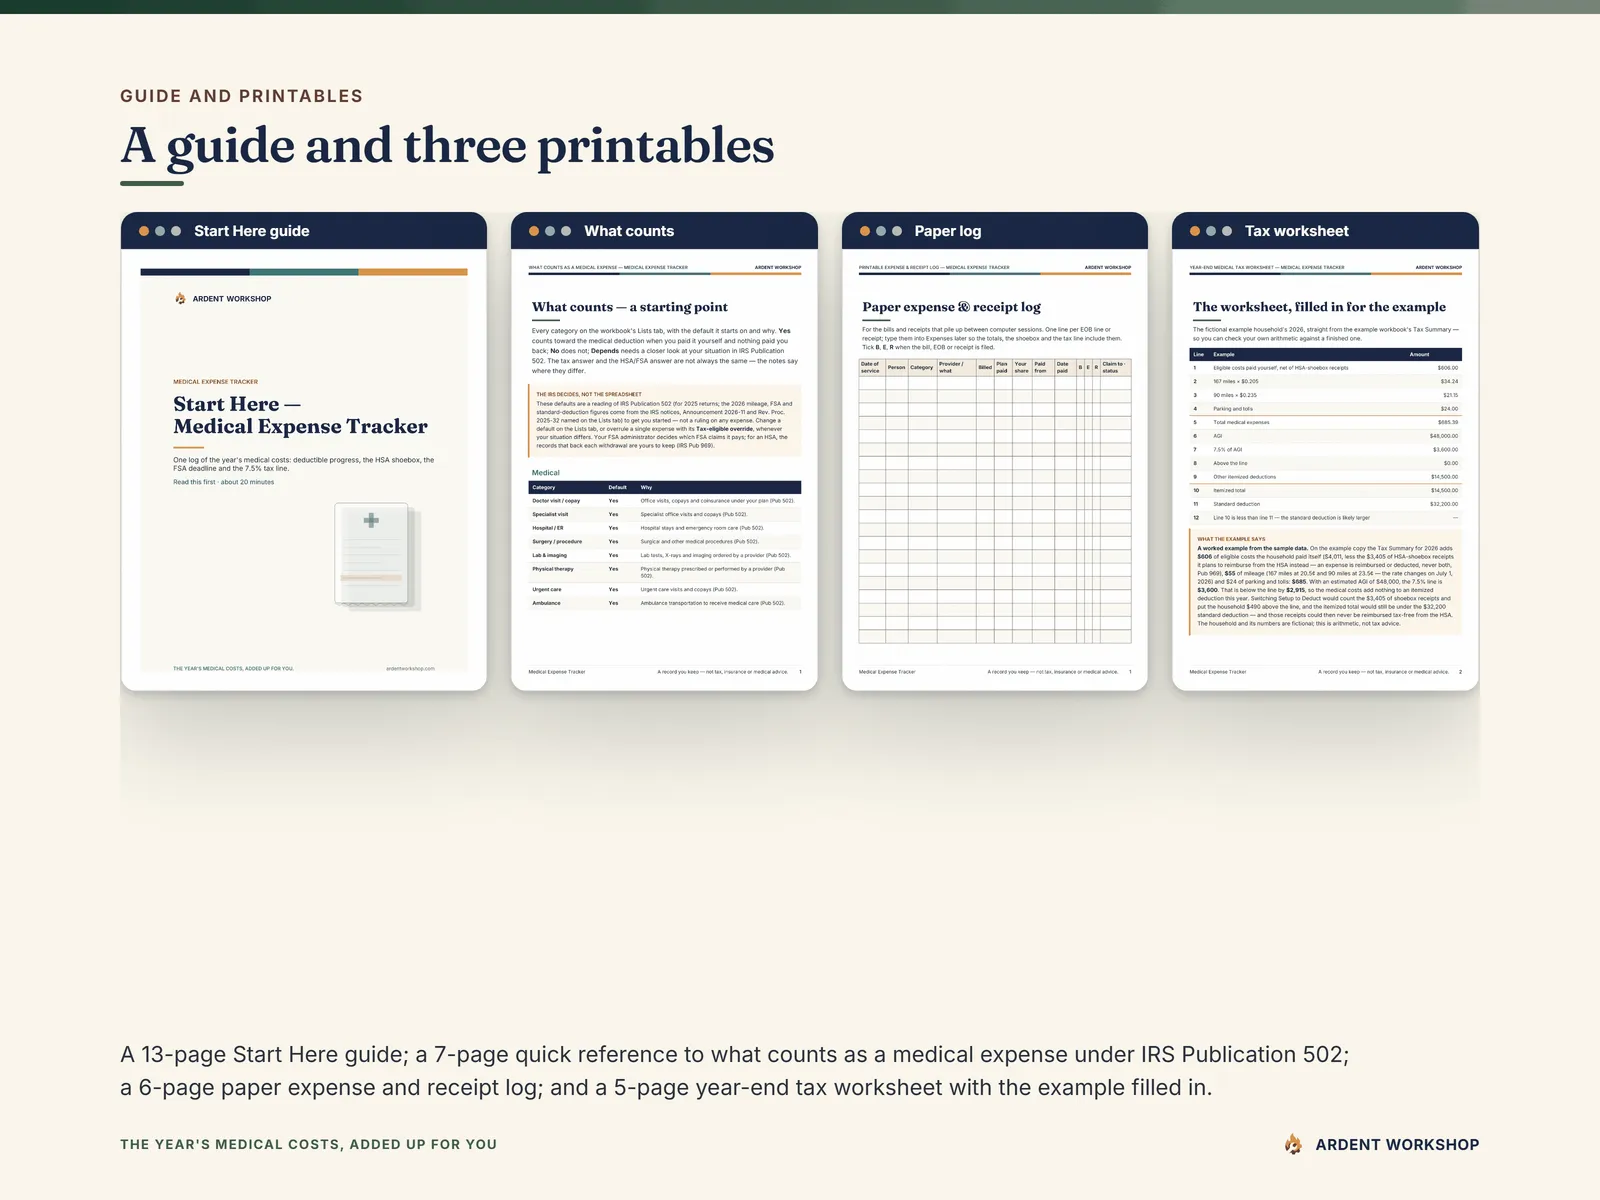Select the 'Start Here guide' card title

252,231
